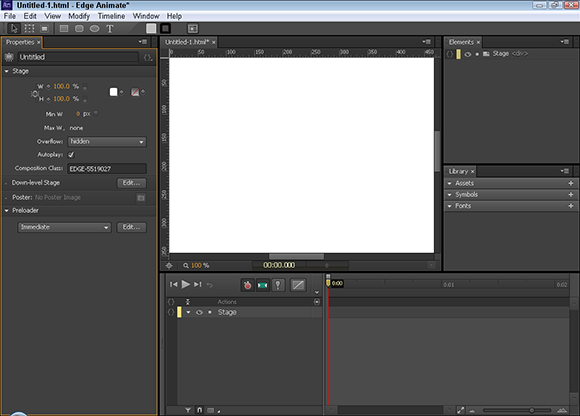Select the Rounded Rectangle tool
The height and width of the screenshot is (416, 580).
tap(79, 28)
